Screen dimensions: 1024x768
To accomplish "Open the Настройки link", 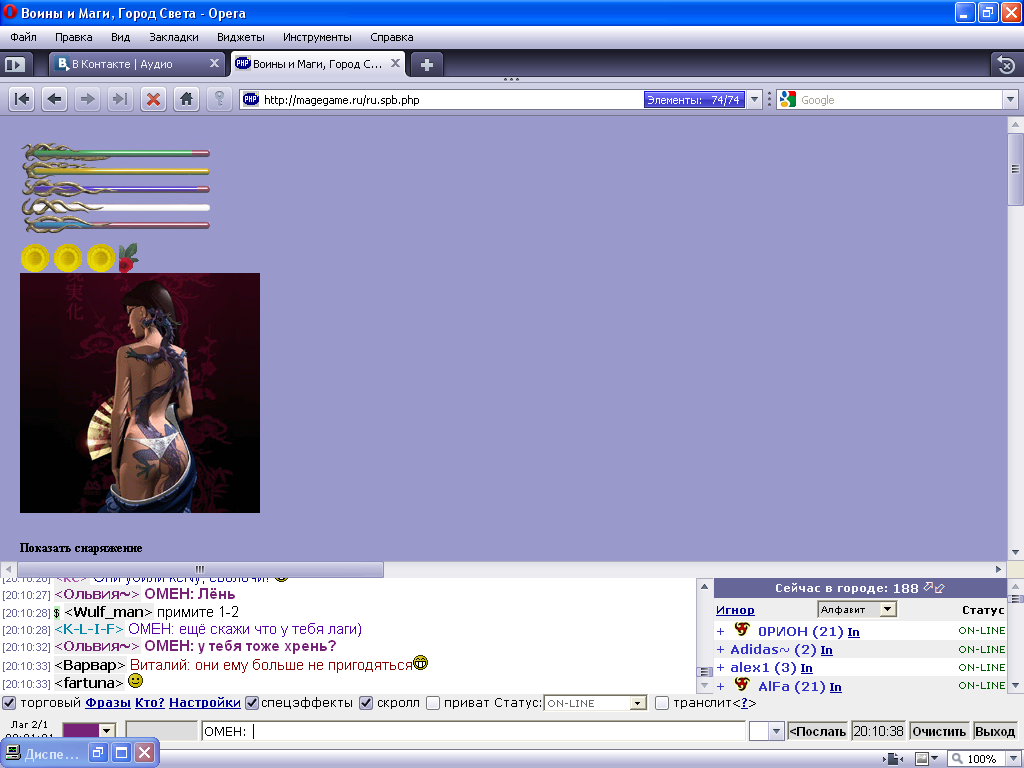I will click(x=204, y=703).
